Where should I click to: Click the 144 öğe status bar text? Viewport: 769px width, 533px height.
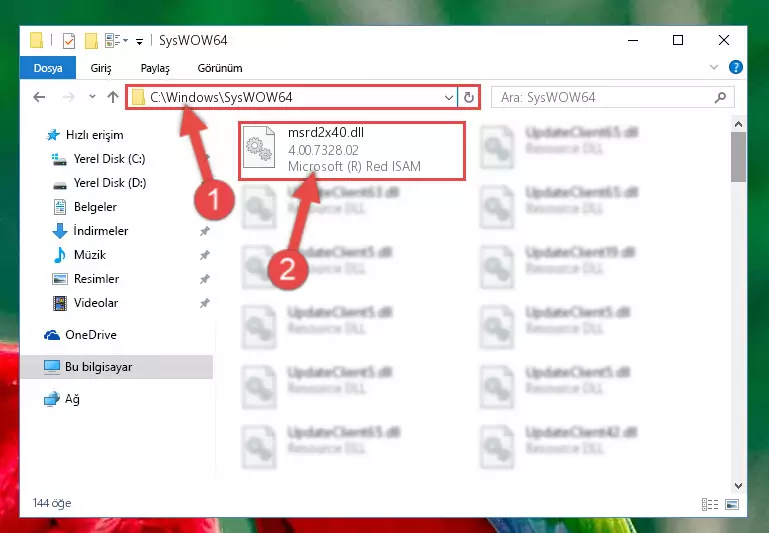[52, 503]
